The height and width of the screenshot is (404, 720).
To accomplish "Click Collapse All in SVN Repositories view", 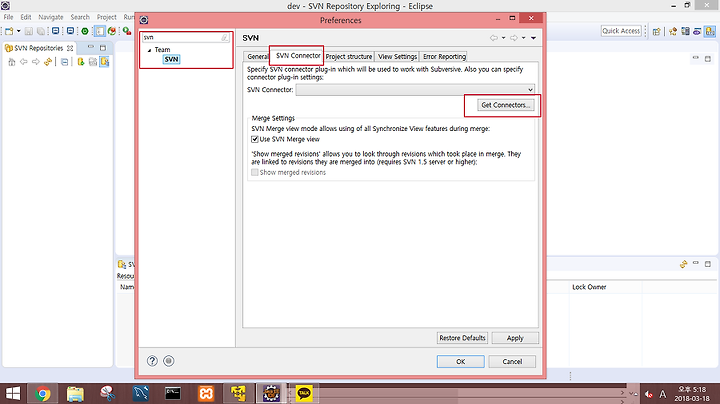I will [64, 62].
